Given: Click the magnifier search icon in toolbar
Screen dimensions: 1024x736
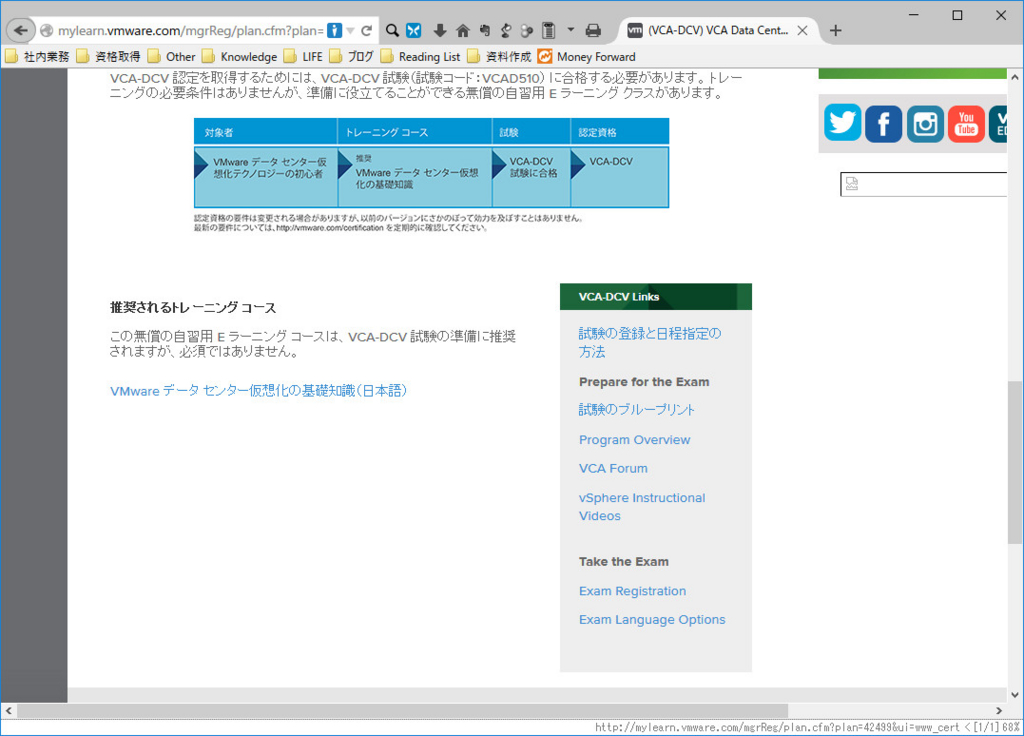Looking at the screenshot, I should 392,31.
